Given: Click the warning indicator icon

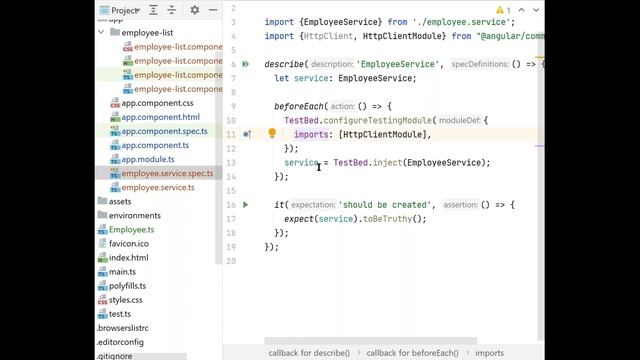Looking at the screenshot, I should click(x=503, y=10).
